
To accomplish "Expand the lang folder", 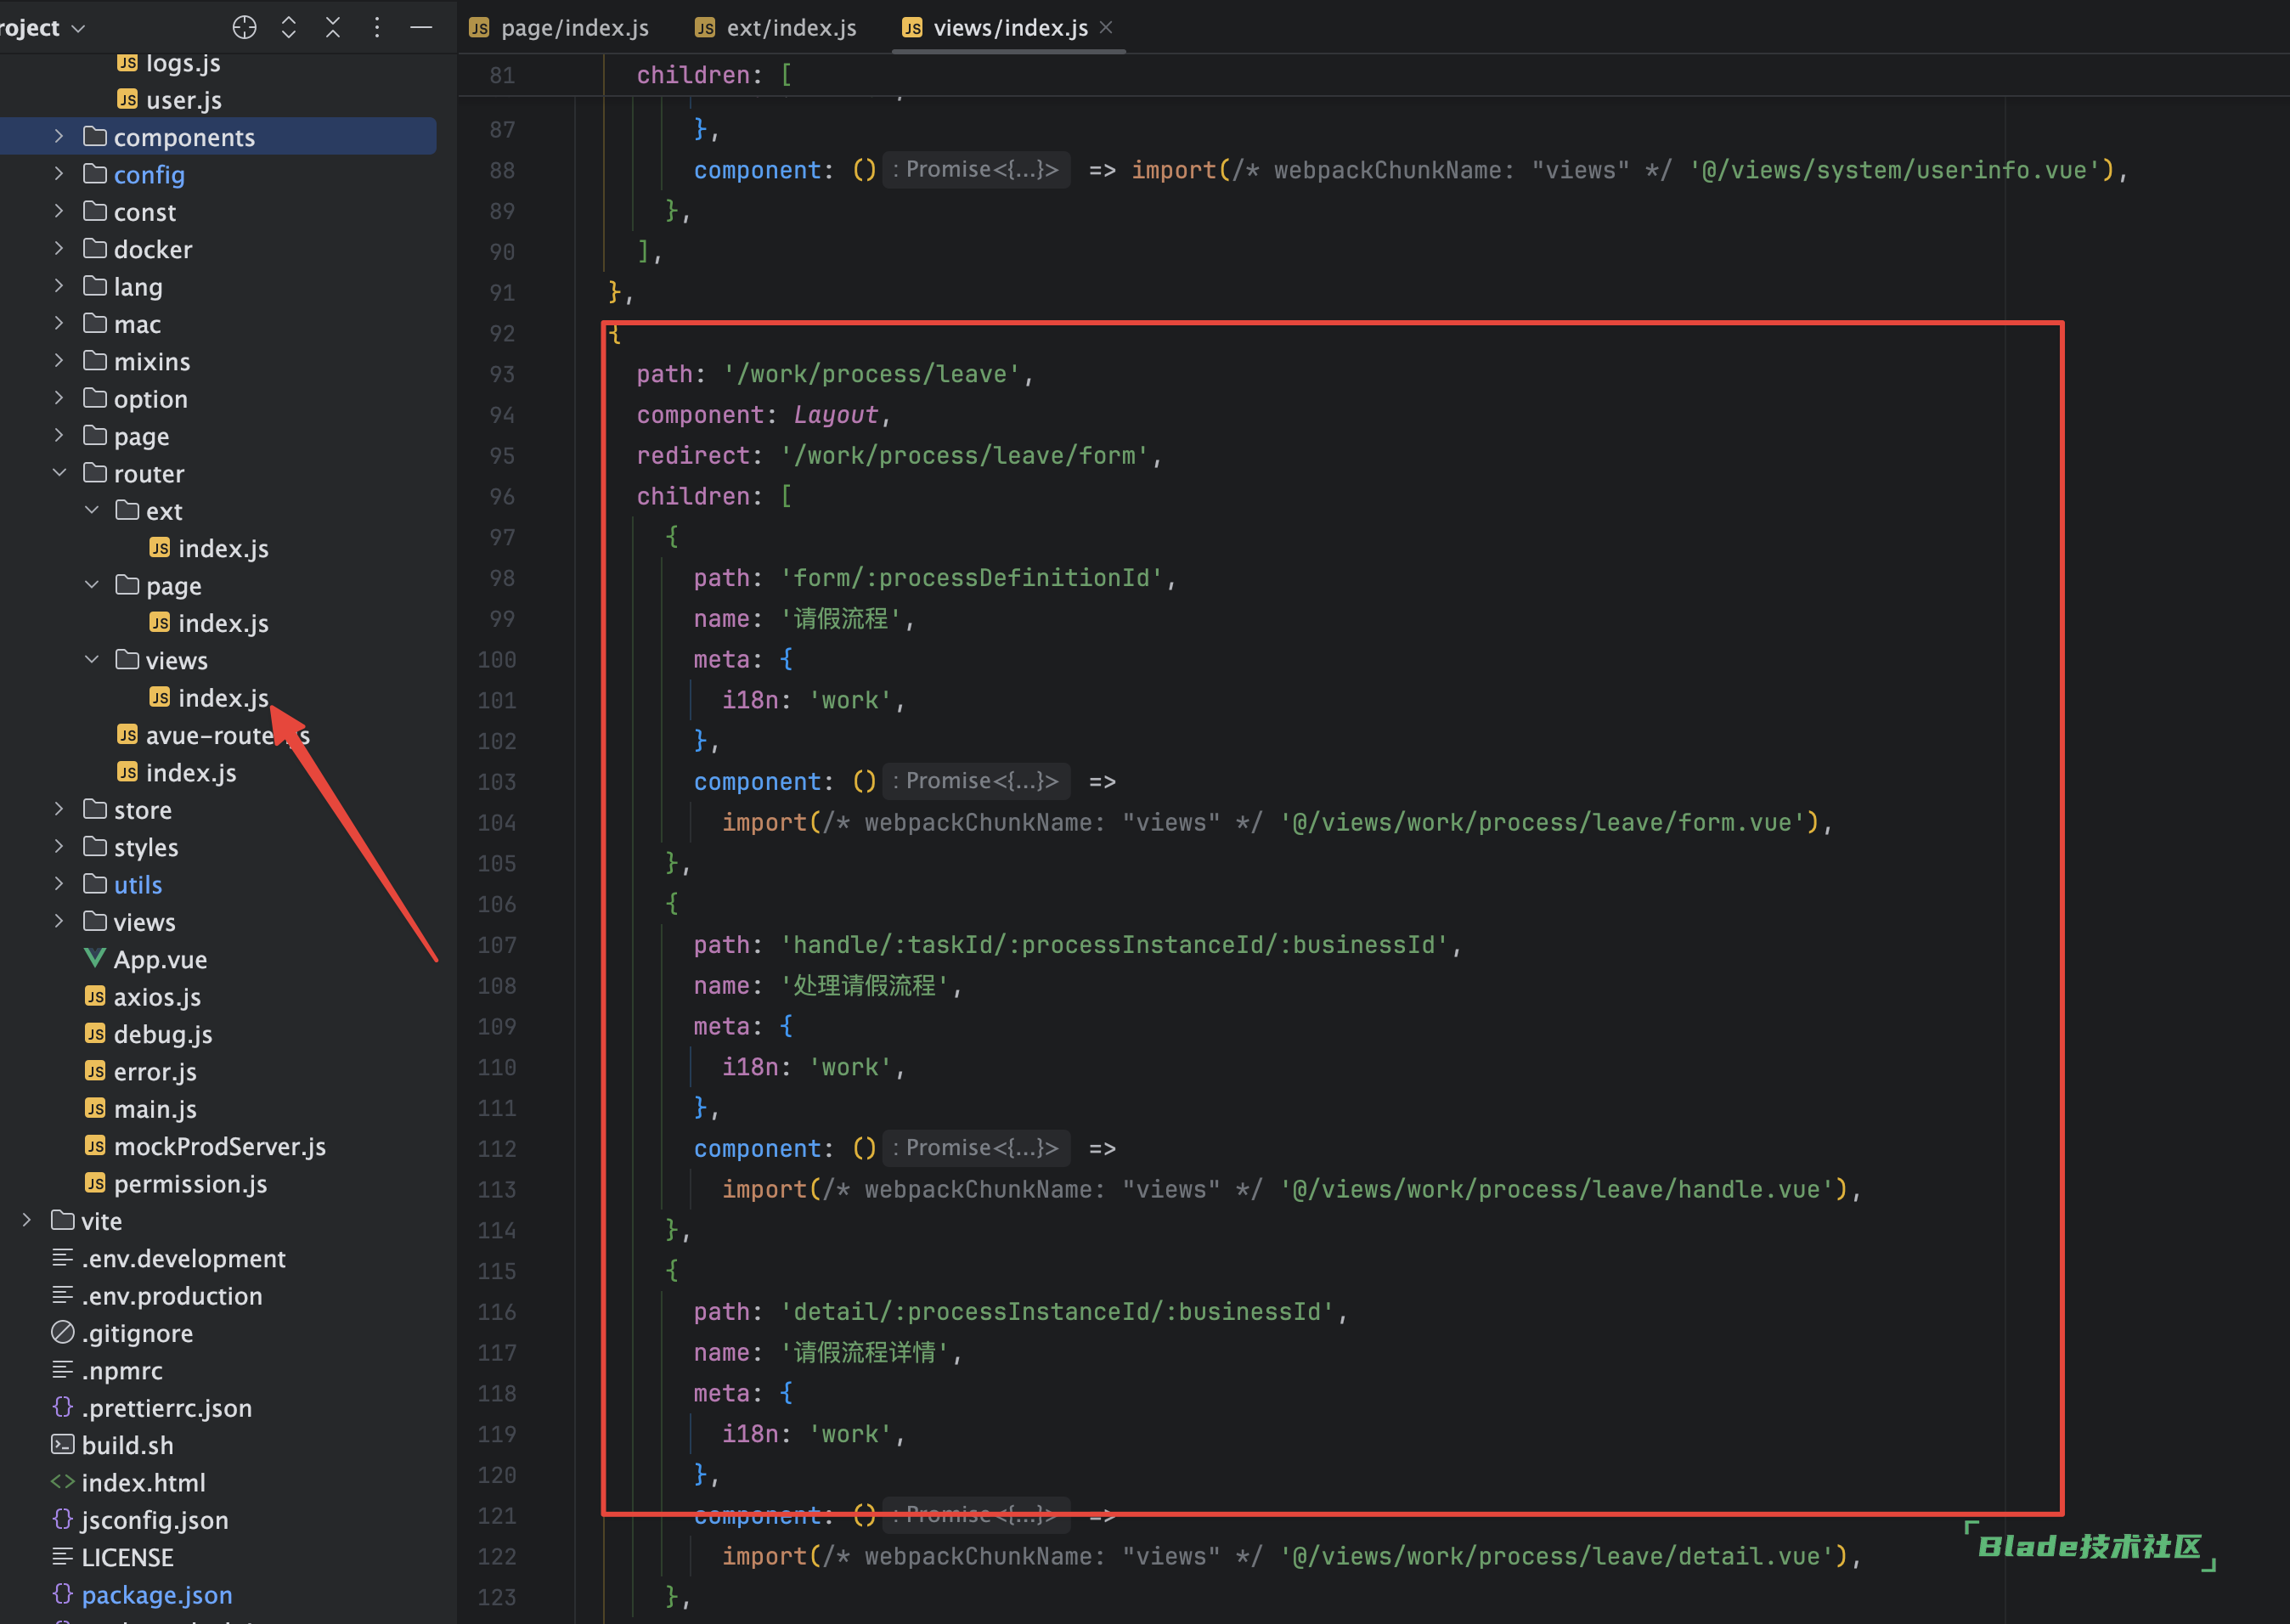I will (x=59, y=286).
